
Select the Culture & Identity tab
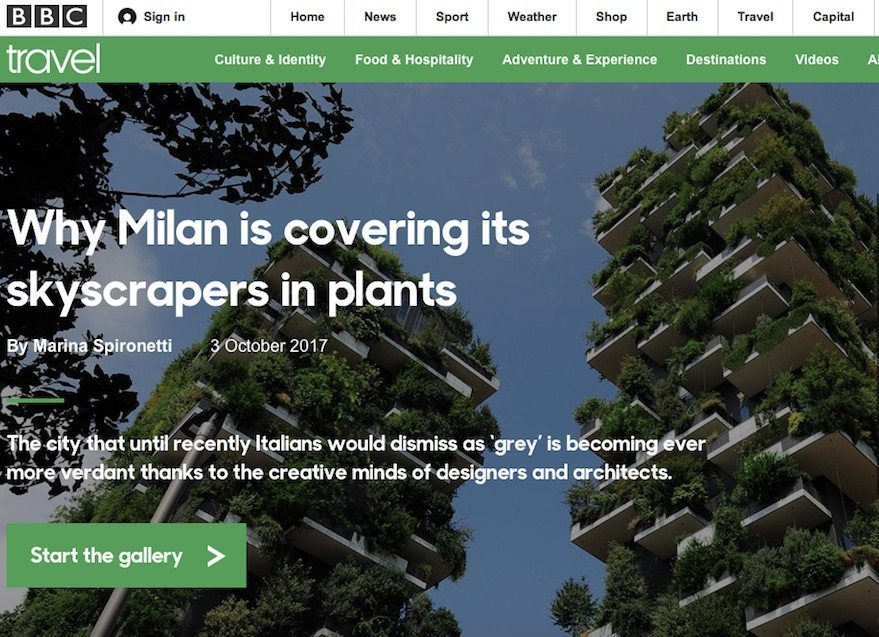(x=270, y=59)
